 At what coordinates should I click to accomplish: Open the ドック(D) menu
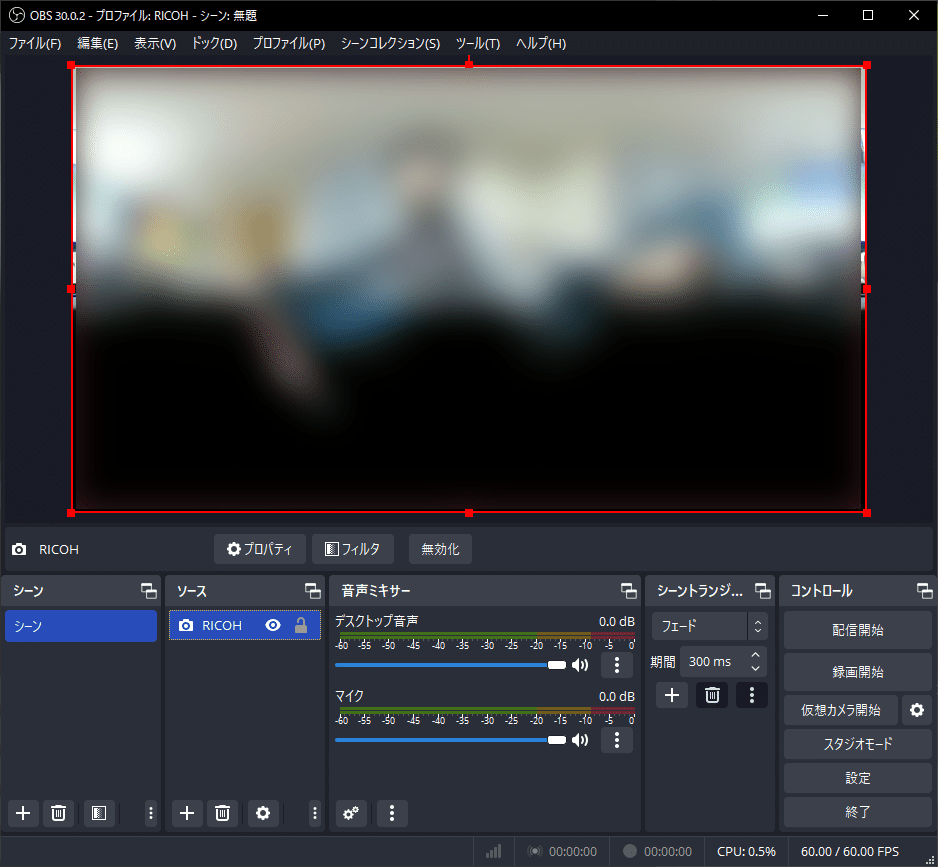tap(214, 44)
